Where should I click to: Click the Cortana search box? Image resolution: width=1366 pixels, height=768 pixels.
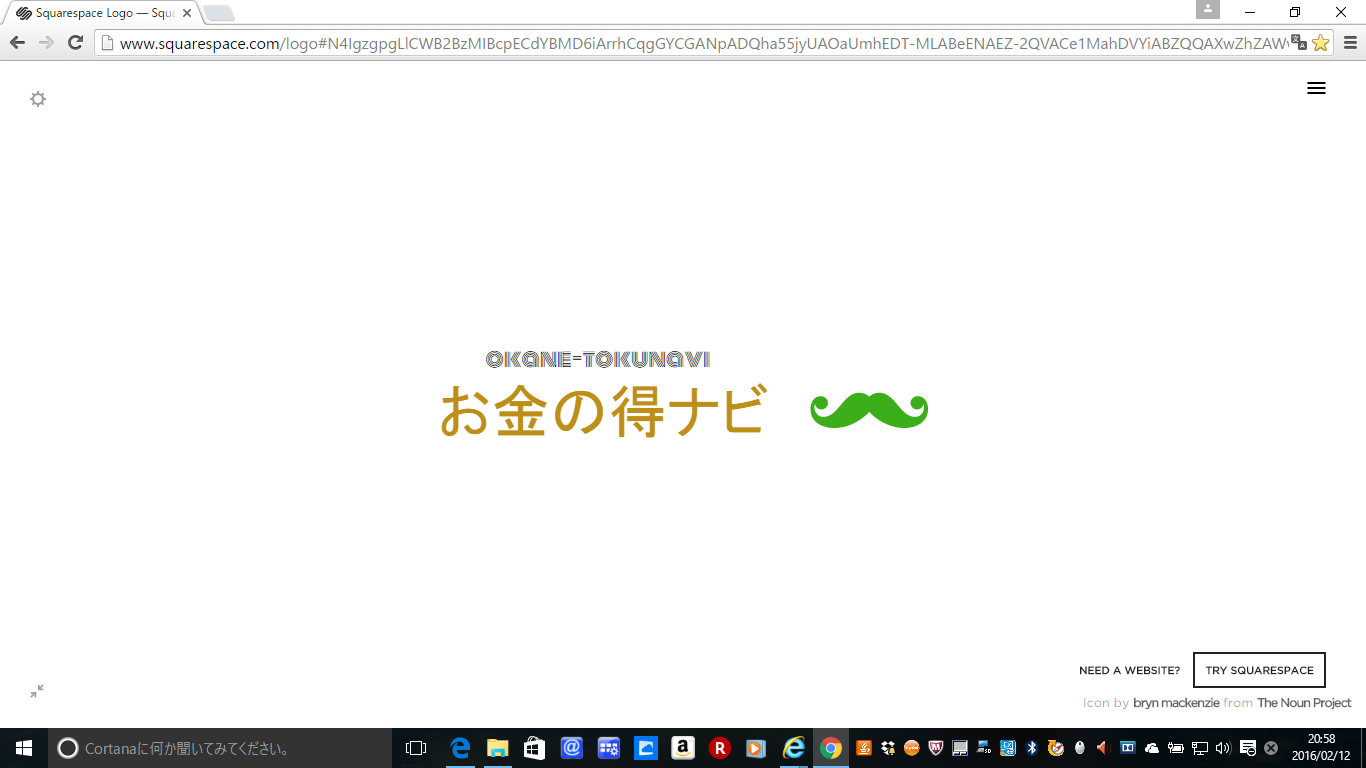[220, 748]
